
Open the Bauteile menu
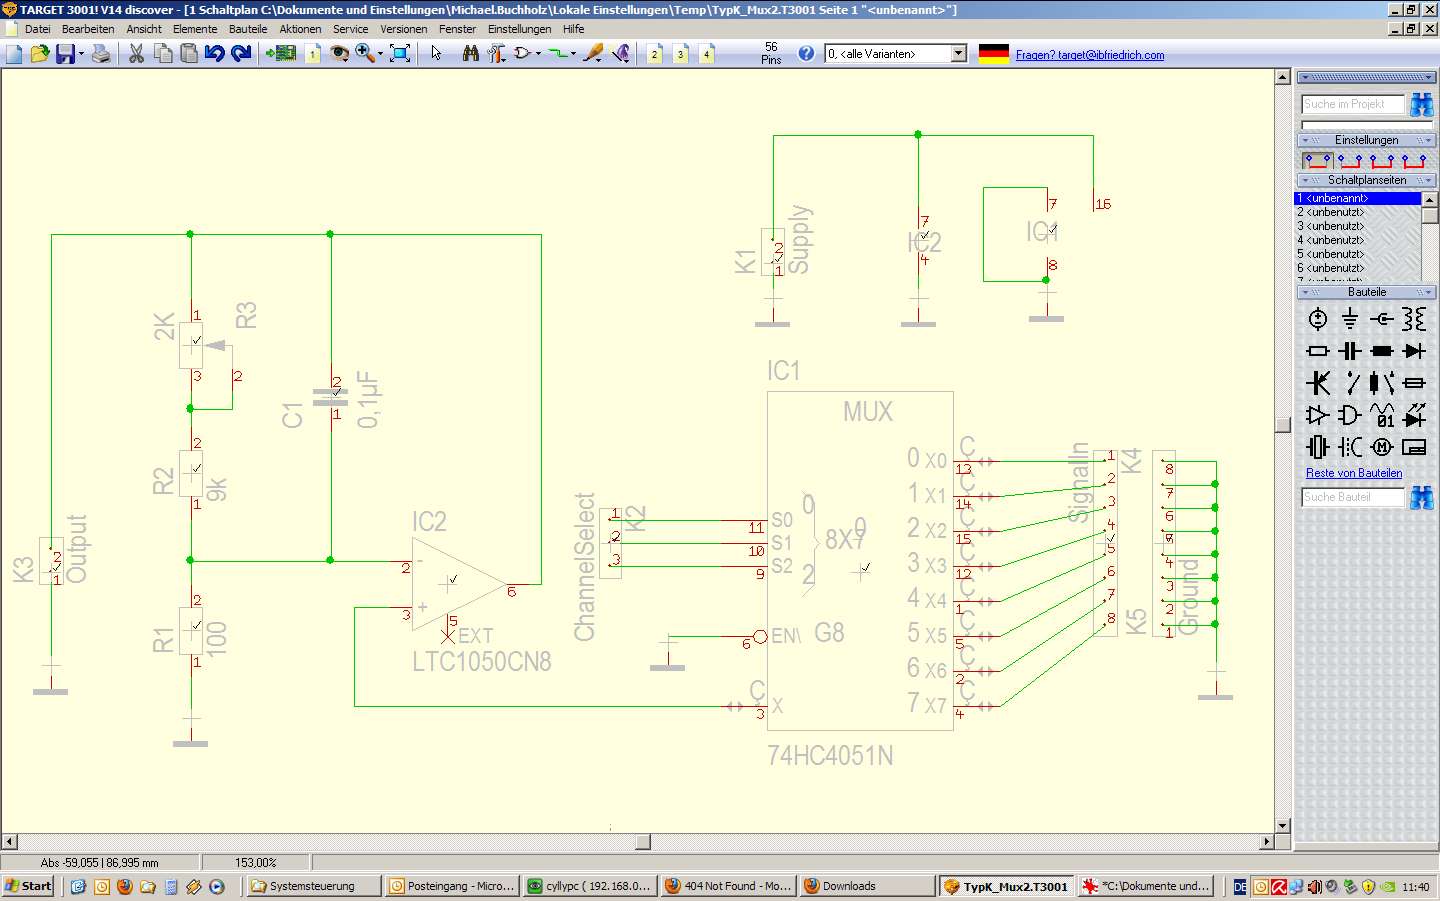tap(248, 29)
